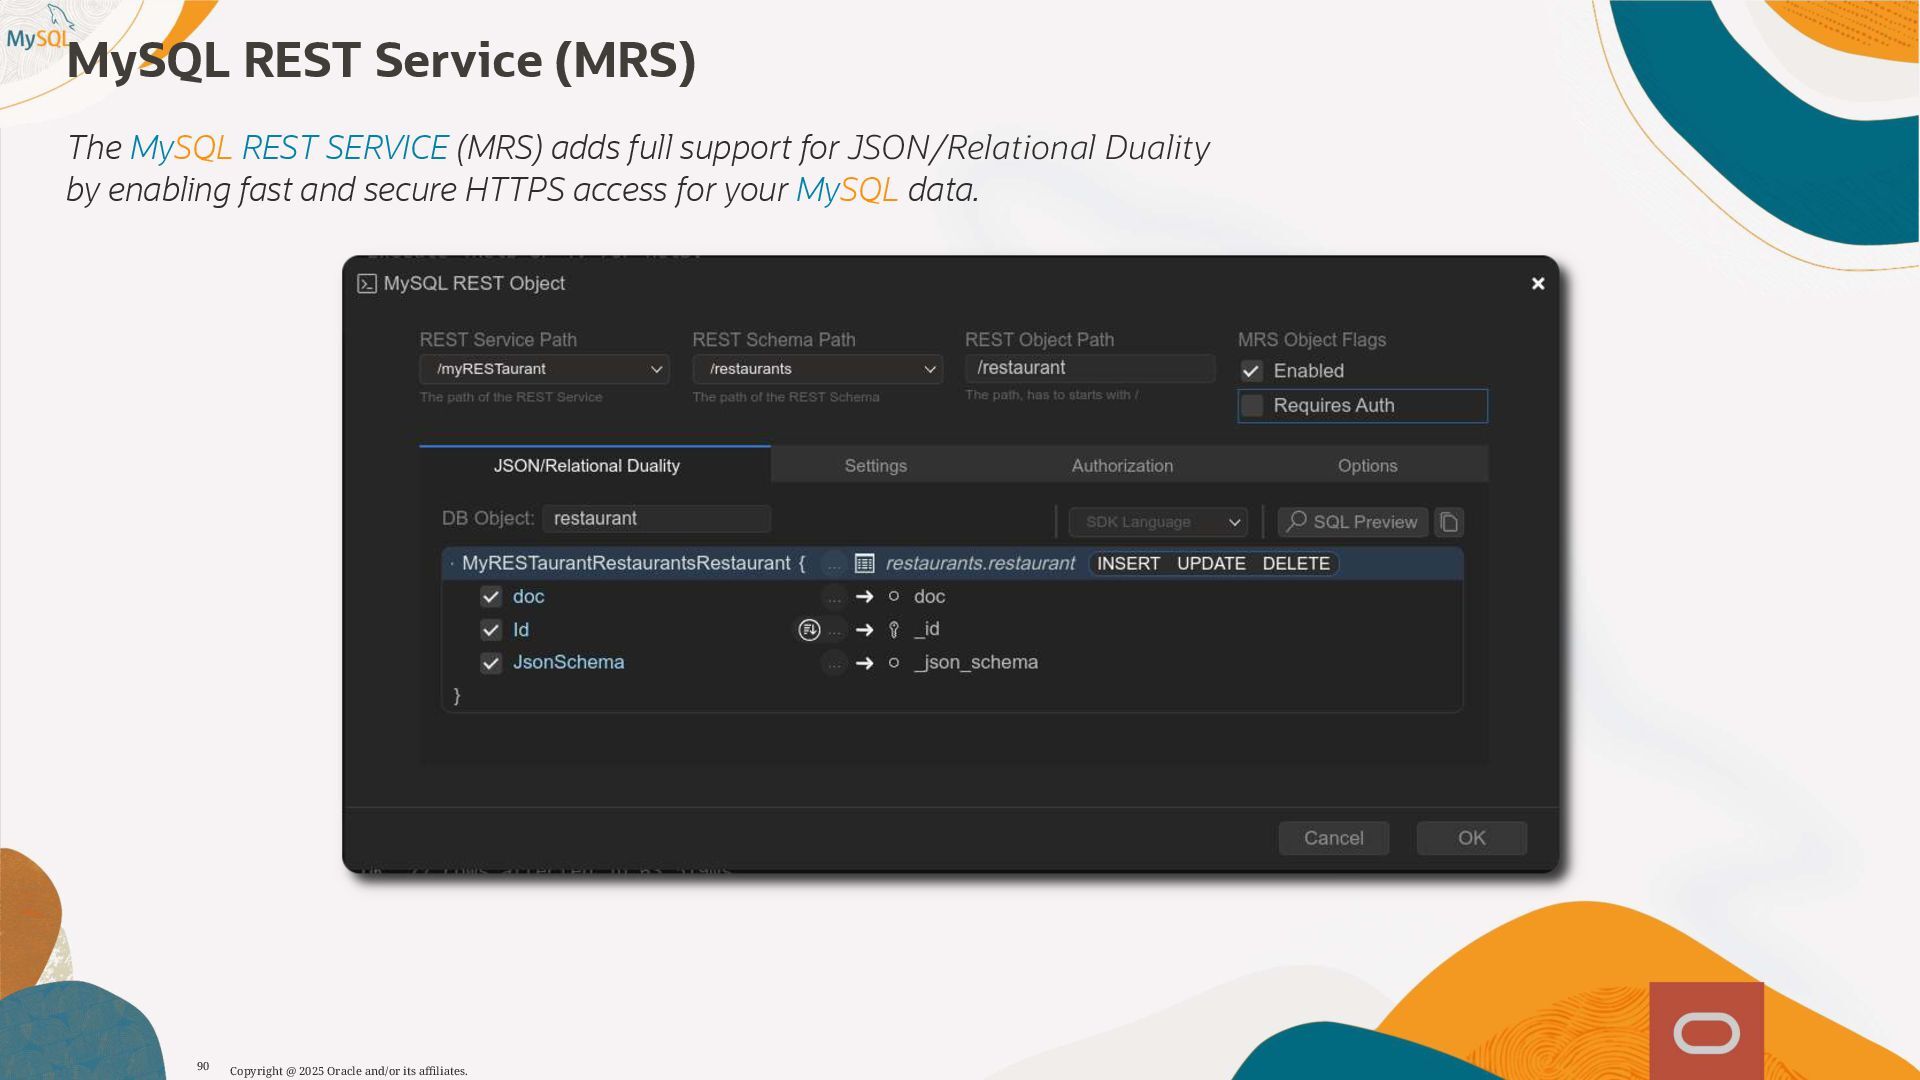Click the sort-order icon on Id row
The height and width of the screenshot is (1080, 1920).
pos(809,630)
